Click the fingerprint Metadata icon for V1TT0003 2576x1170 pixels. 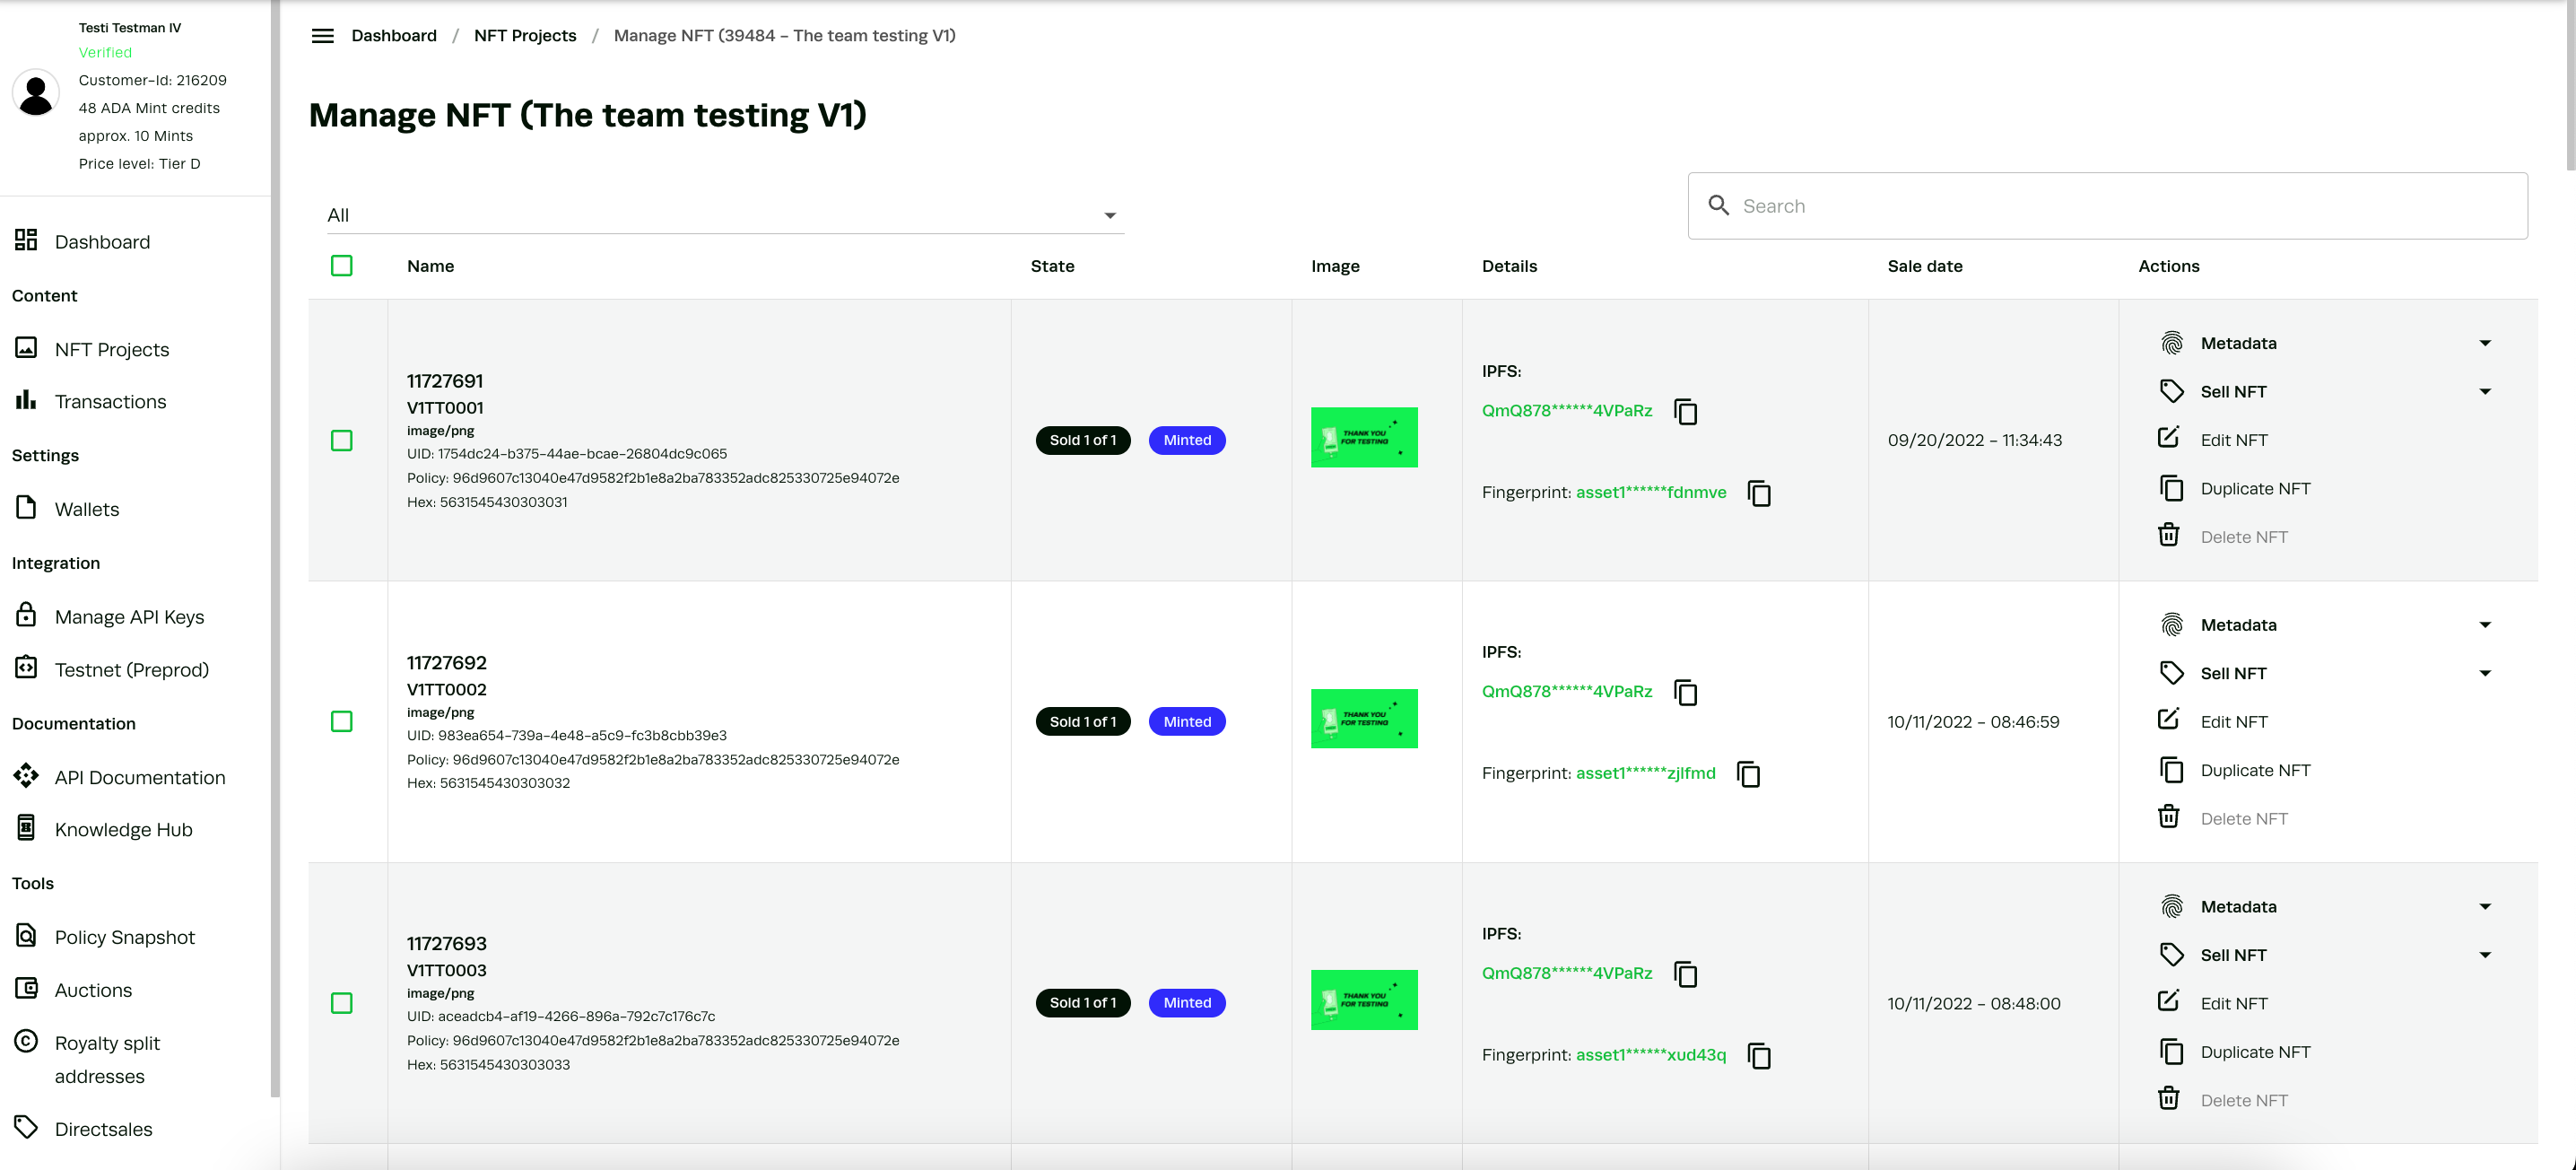[2171, 907]
